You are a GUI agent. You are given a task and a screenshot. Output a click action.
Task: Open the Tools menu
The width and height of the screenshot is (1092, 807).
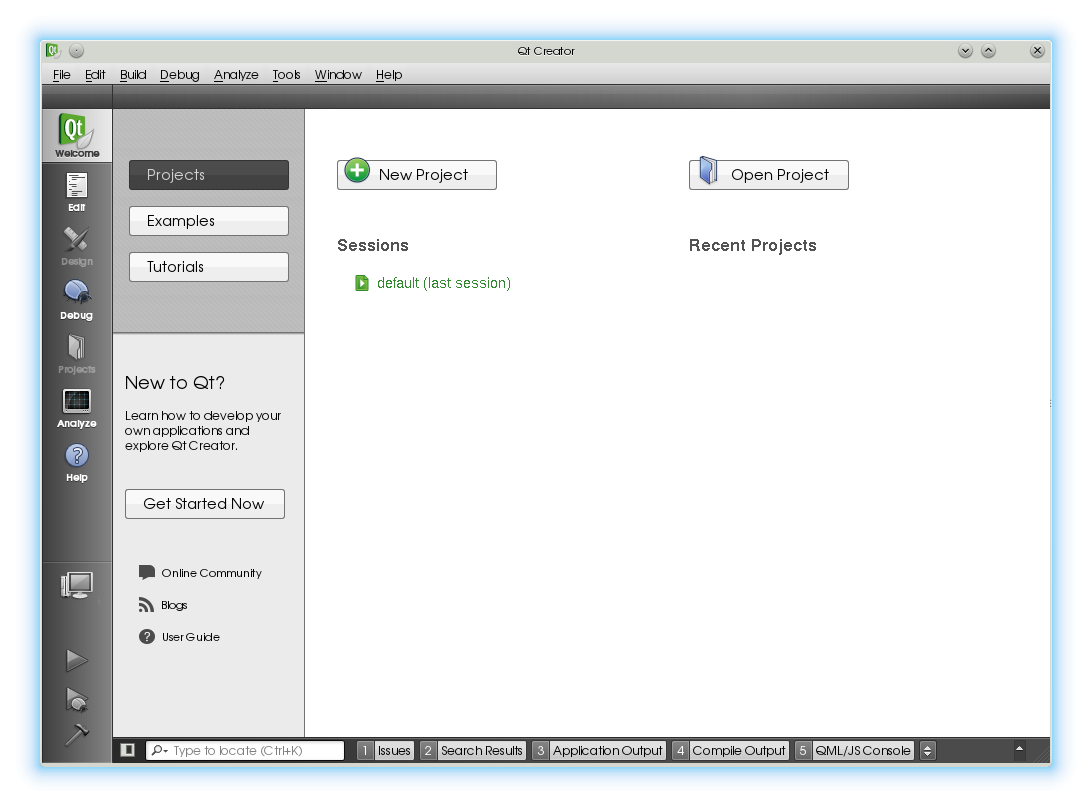pyautogui.click(x=286, y=75)
